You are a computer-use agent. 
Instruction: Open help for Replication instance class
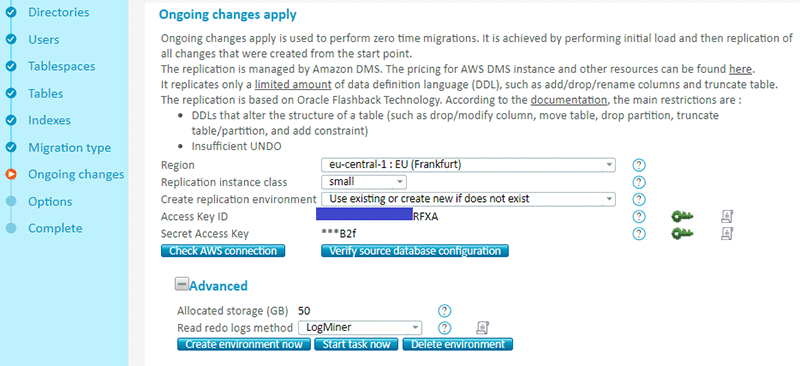point(639,182)
